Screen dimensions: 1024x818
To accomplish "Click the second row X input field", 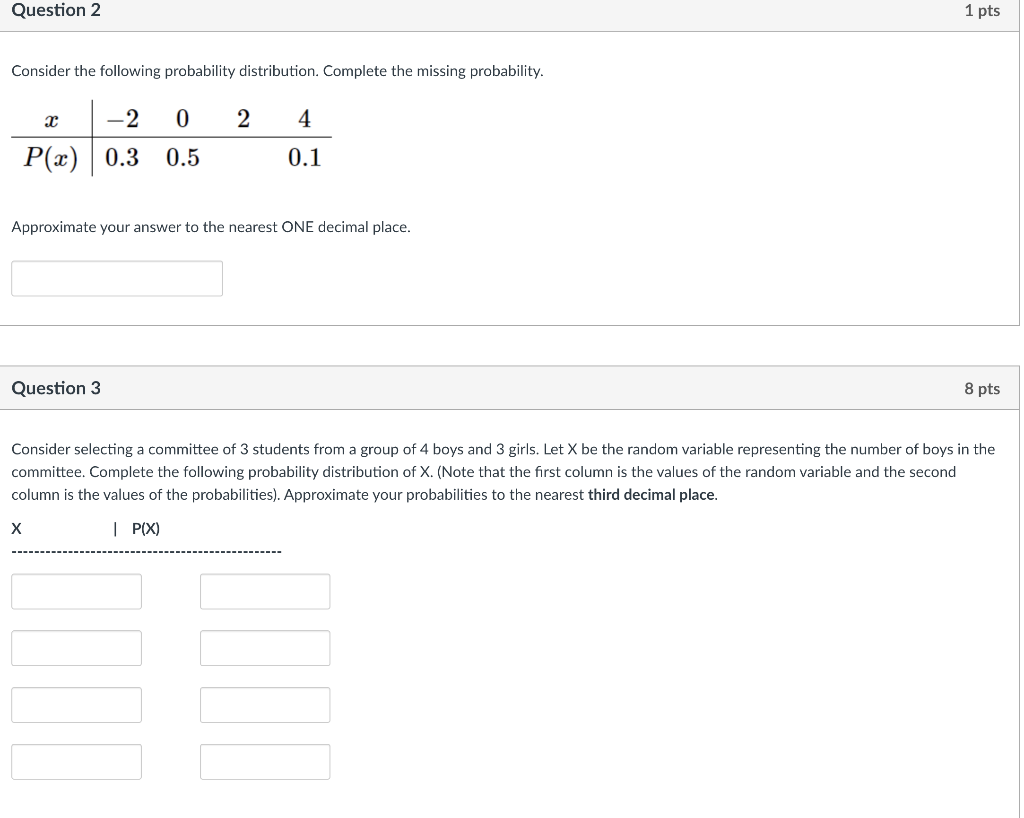I will coord(76,647).
